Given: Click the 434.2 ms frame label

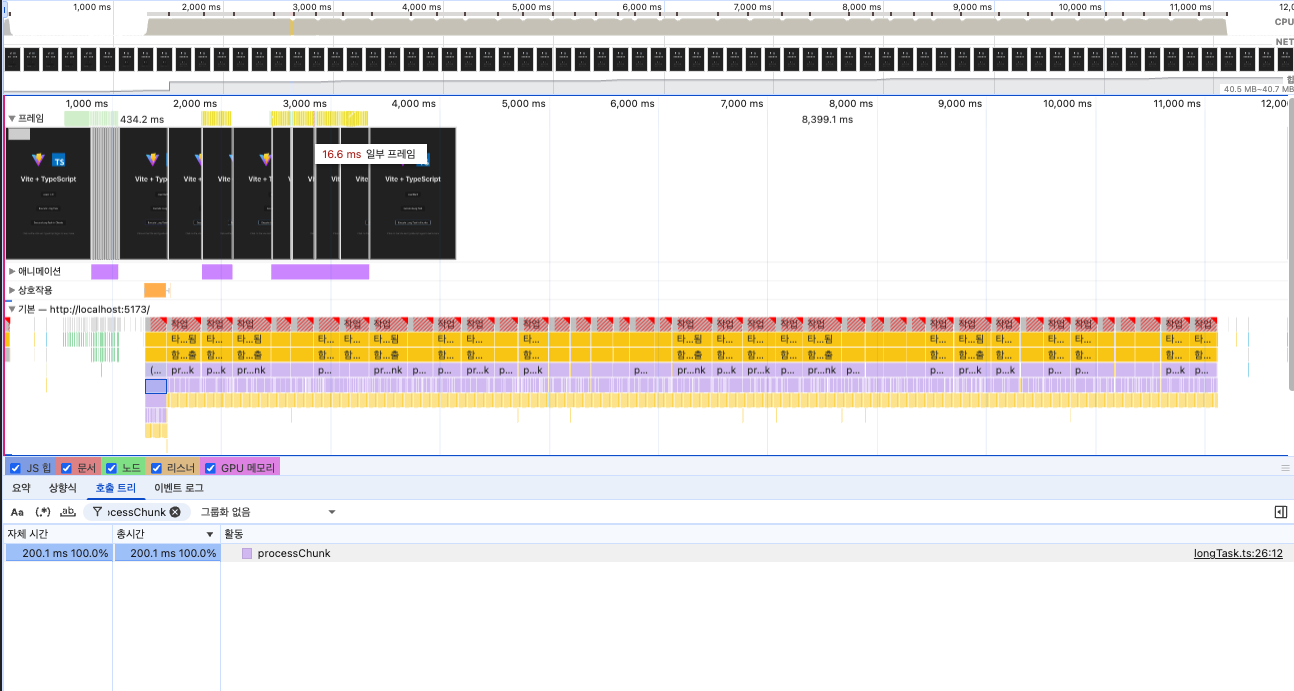Looking at the screenshot, I should (142, 119).
